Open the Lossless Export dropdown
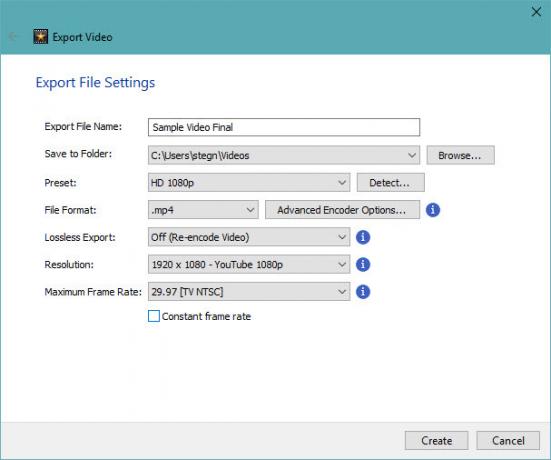551x460 pixels. click(x=249, y=237)
